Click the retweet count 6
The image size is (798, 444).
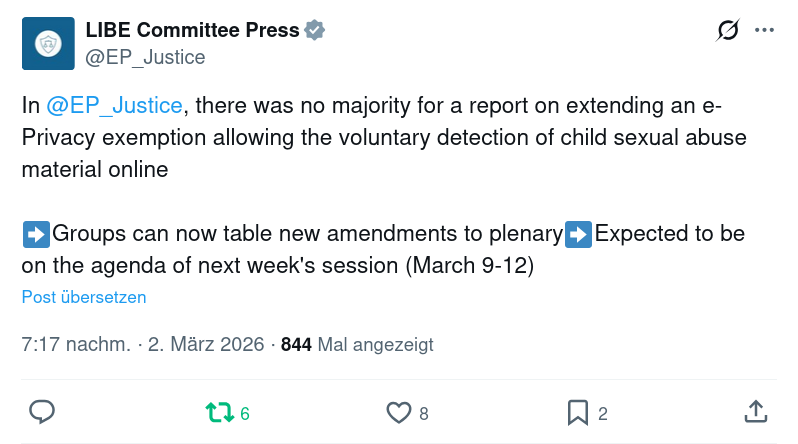coord(245,413)
